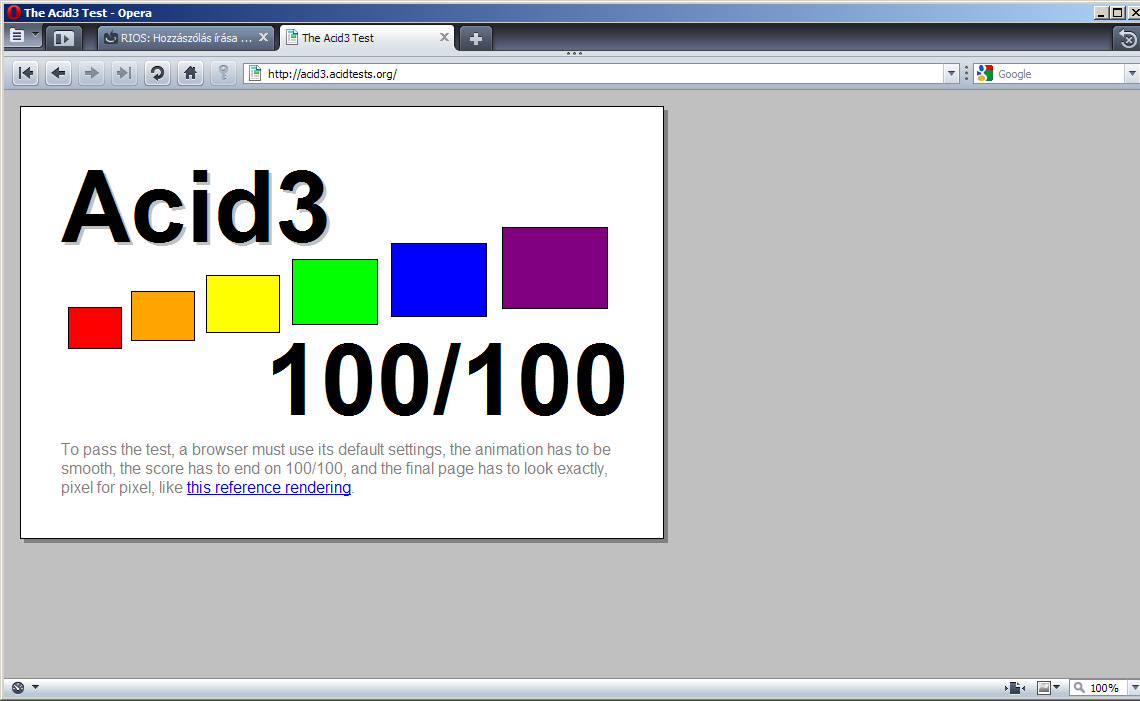The height and width of the screenshot is (701, 1140).
Task: Expand the search engine dropdown arrow
Action: tap(1132, 73)
